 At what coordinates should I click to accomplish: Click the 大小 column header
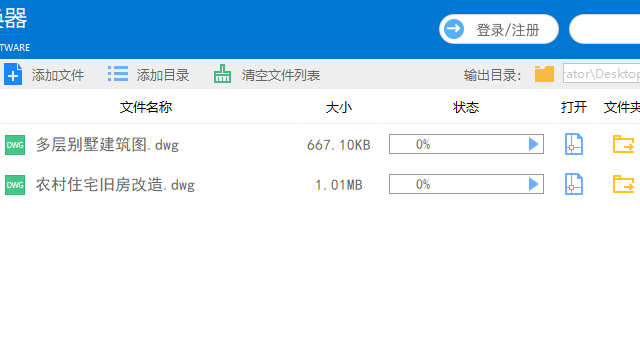(339, 107)
